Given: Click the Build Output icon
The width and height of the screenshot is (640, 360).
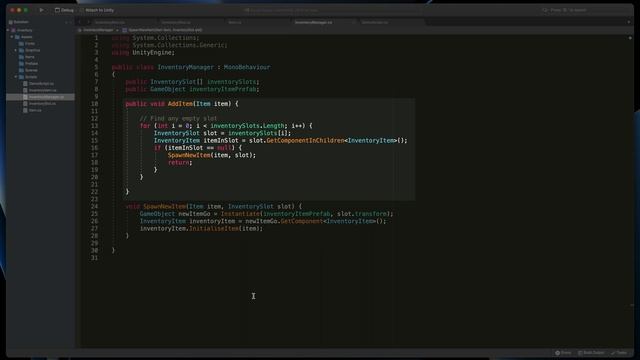Looking at the screenshot, I should pos(580,353).
